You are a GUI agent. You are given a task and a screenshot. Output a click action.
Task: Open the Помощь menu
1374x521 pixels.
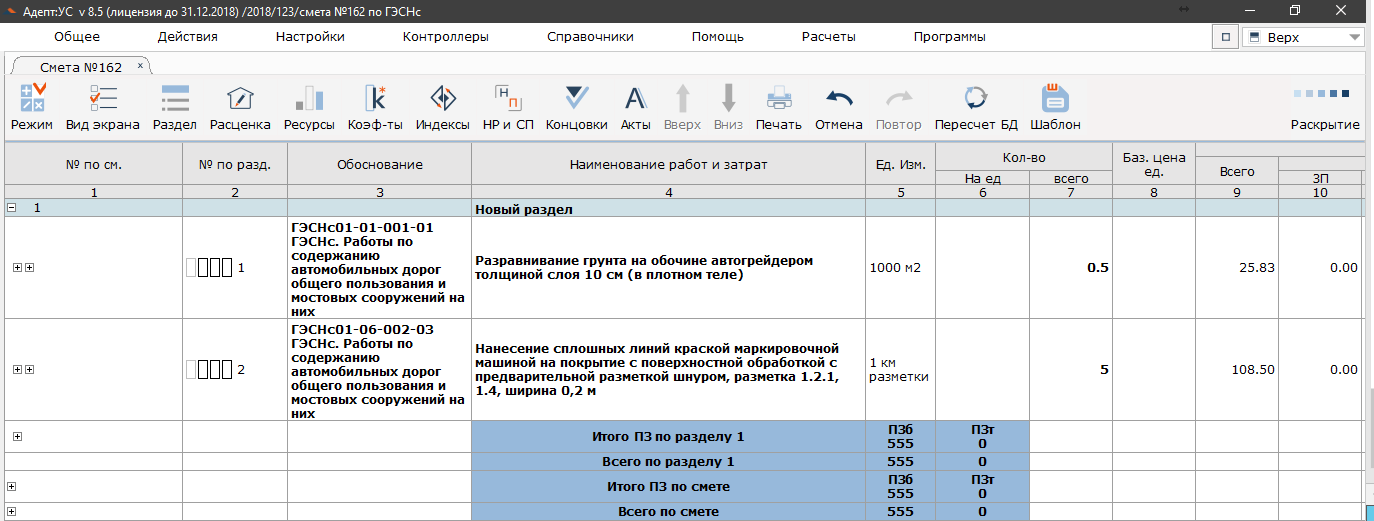[718, 37]
